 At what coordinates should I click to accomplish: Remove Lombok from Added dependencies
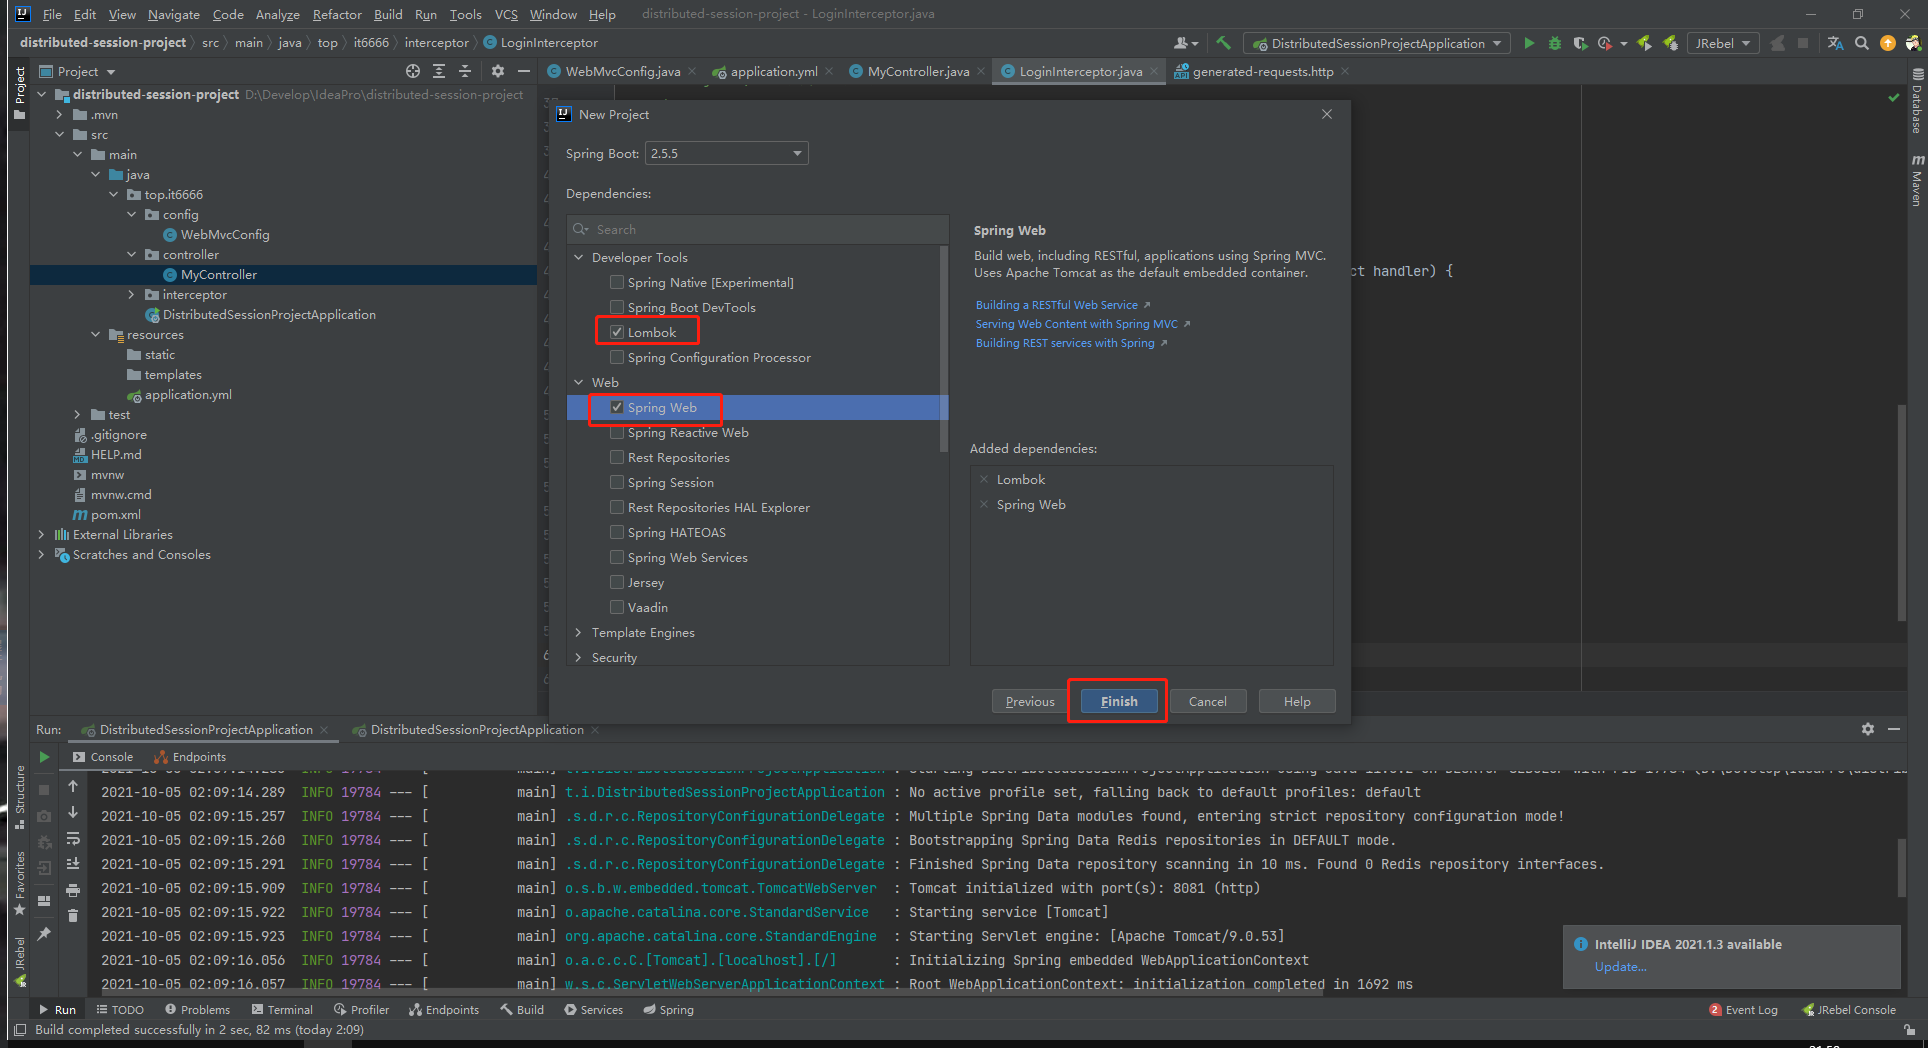tap(984, 479)
